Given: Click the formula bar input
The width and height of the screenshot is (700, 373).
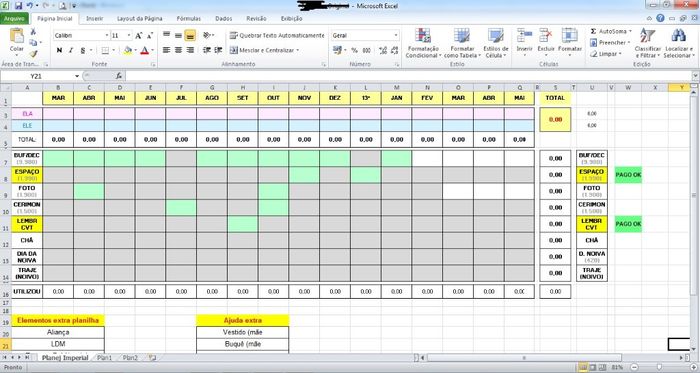Looking at the screenshot, I should [408, 76].
